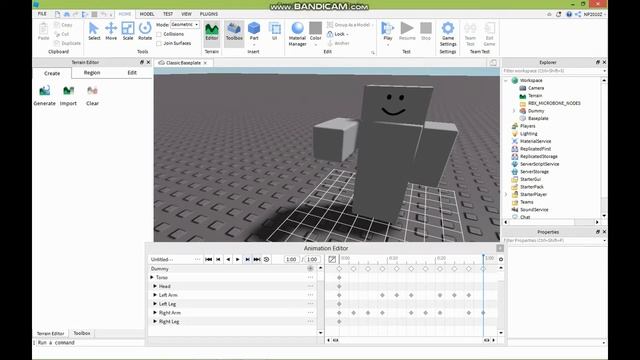640x360 pixels.
Task: Click the first summary keyframe in Dummy row
Action: 339,269
